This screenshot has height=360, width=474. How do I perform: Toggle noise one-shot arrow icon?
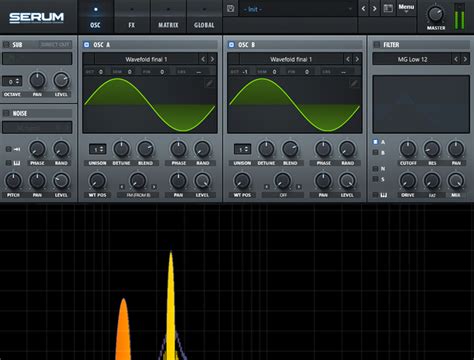[17, 149]
